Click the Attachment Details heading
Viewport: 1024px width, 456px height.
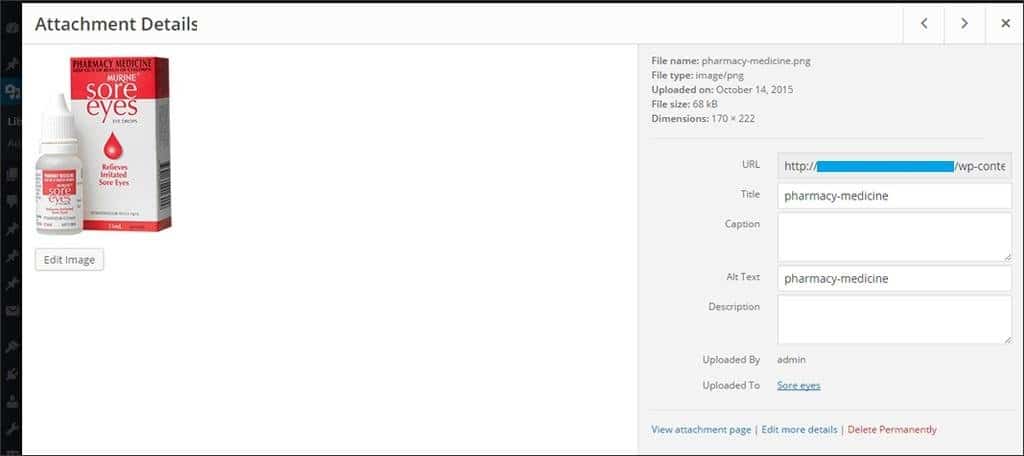(x=116, y=24)
